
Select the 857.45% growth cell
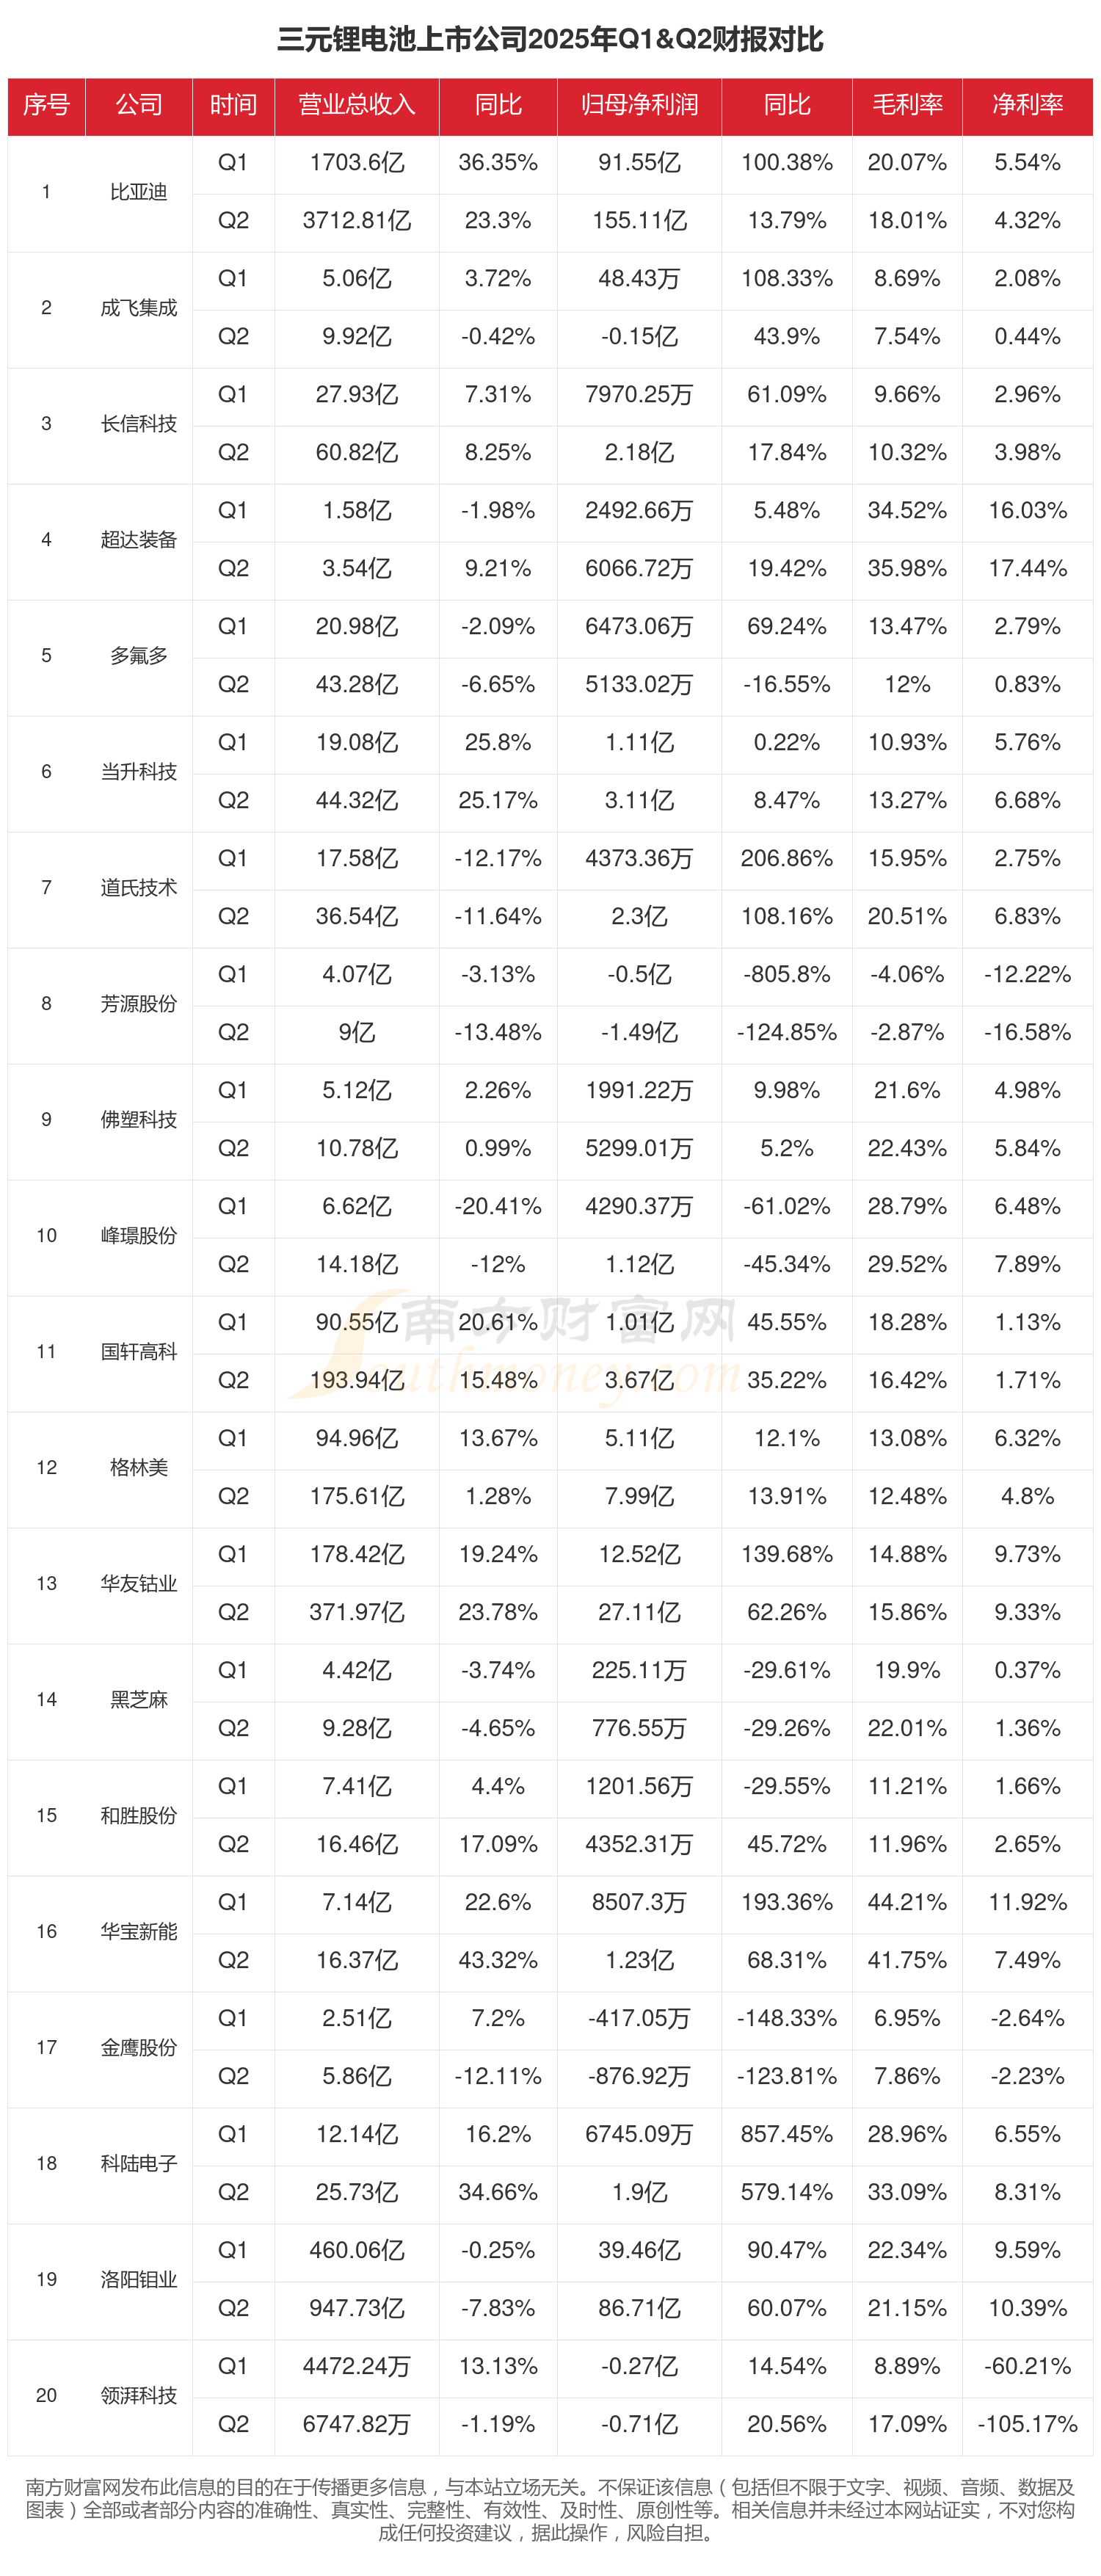tap(786, 2134)
